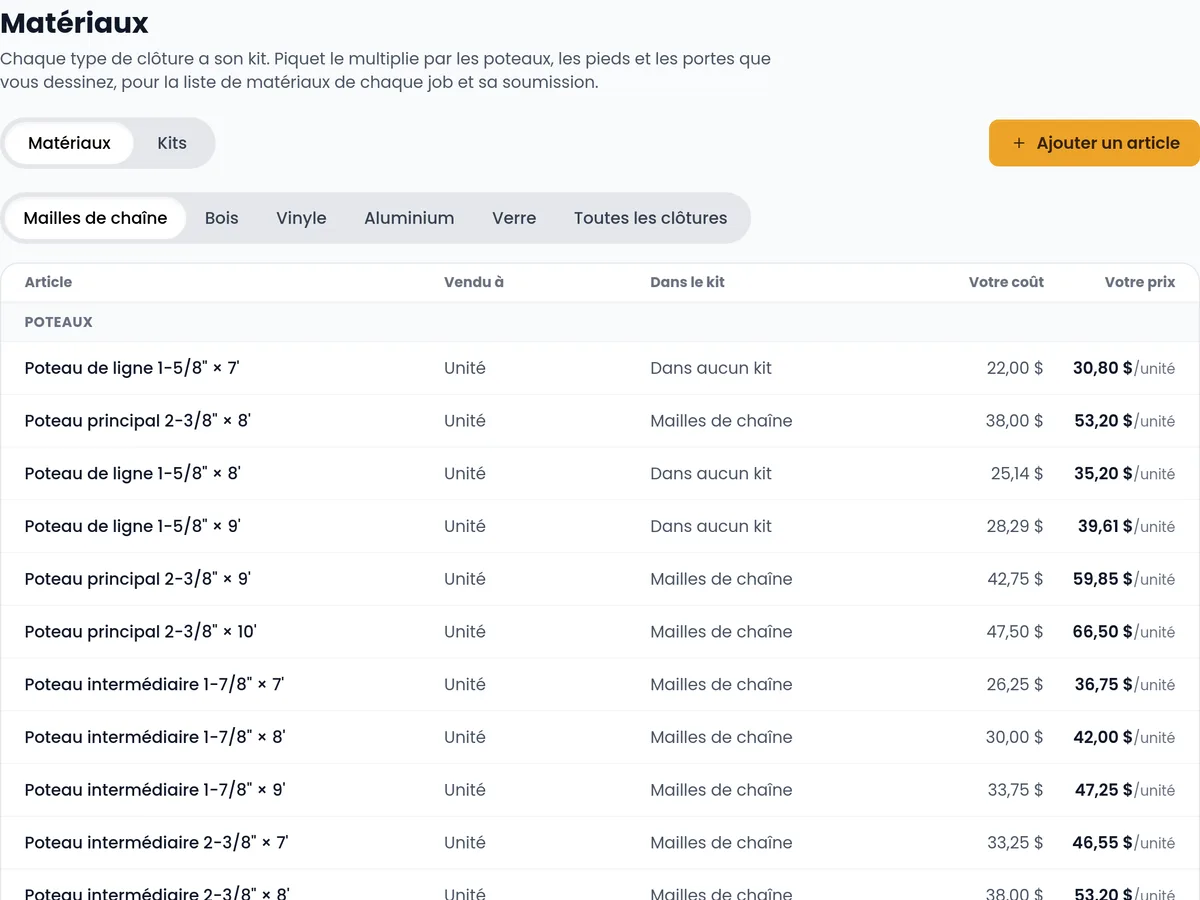Click the 33,75 $ cost value
The width and height of the screenshot is (1200, 900).
[1015, 790]
